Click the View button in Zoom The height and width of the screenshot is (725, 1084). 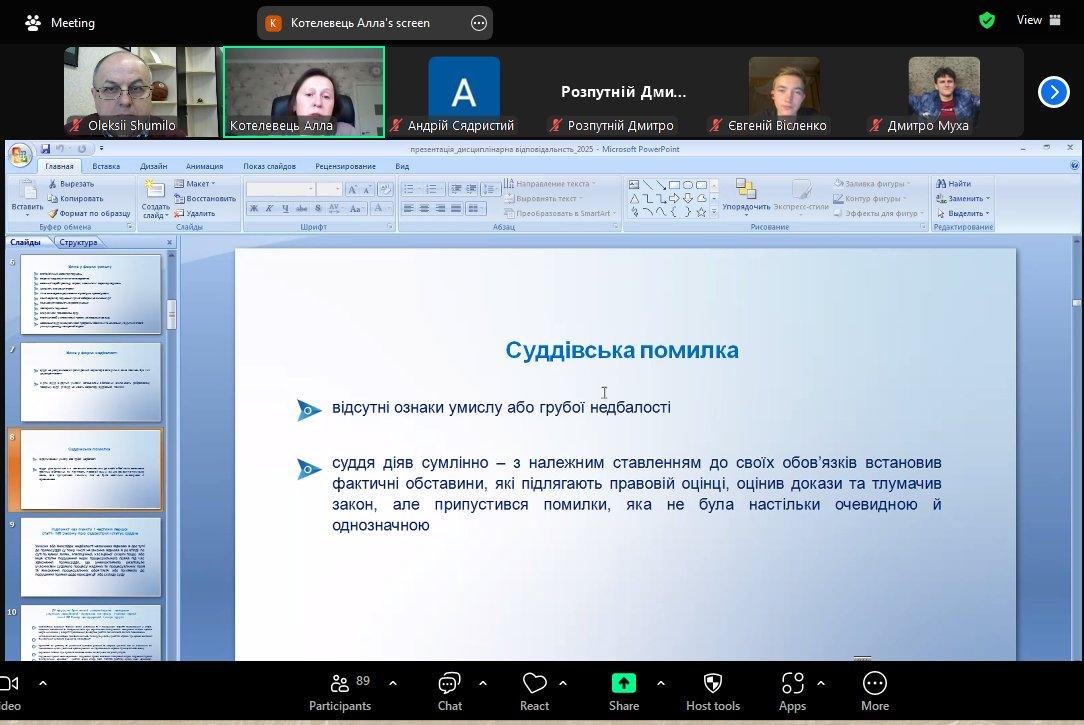(1038, 20)
